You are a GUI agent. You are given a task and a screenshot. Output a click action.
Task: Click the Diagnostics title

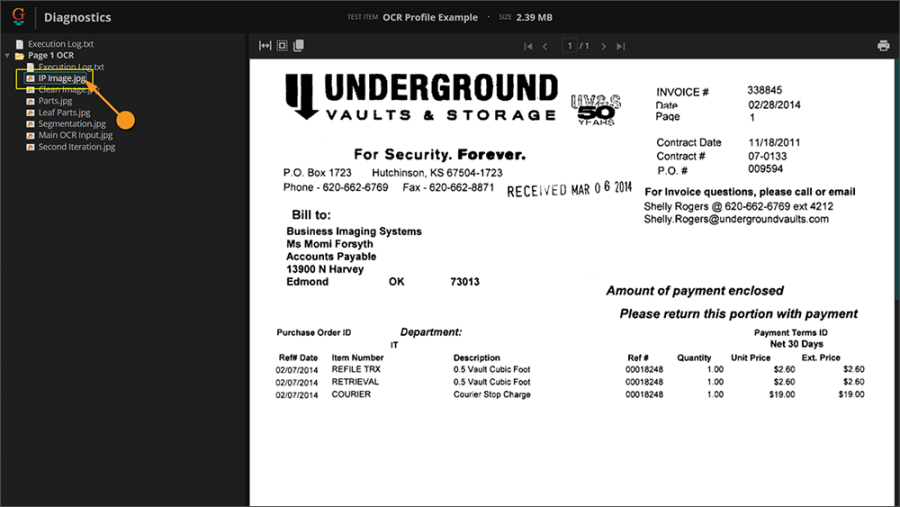(77, 17)
